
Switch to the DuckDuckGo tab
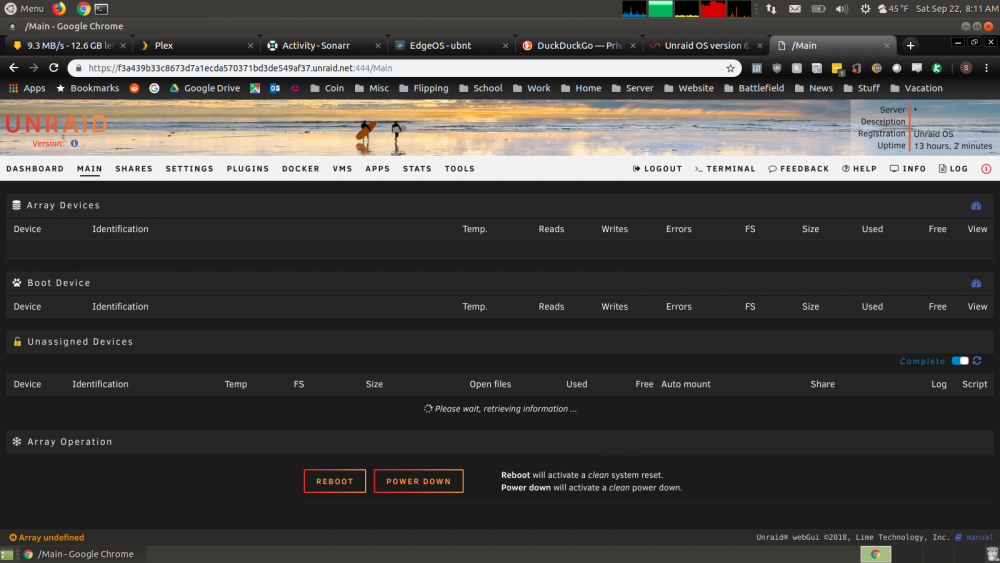tap(578, 45)
